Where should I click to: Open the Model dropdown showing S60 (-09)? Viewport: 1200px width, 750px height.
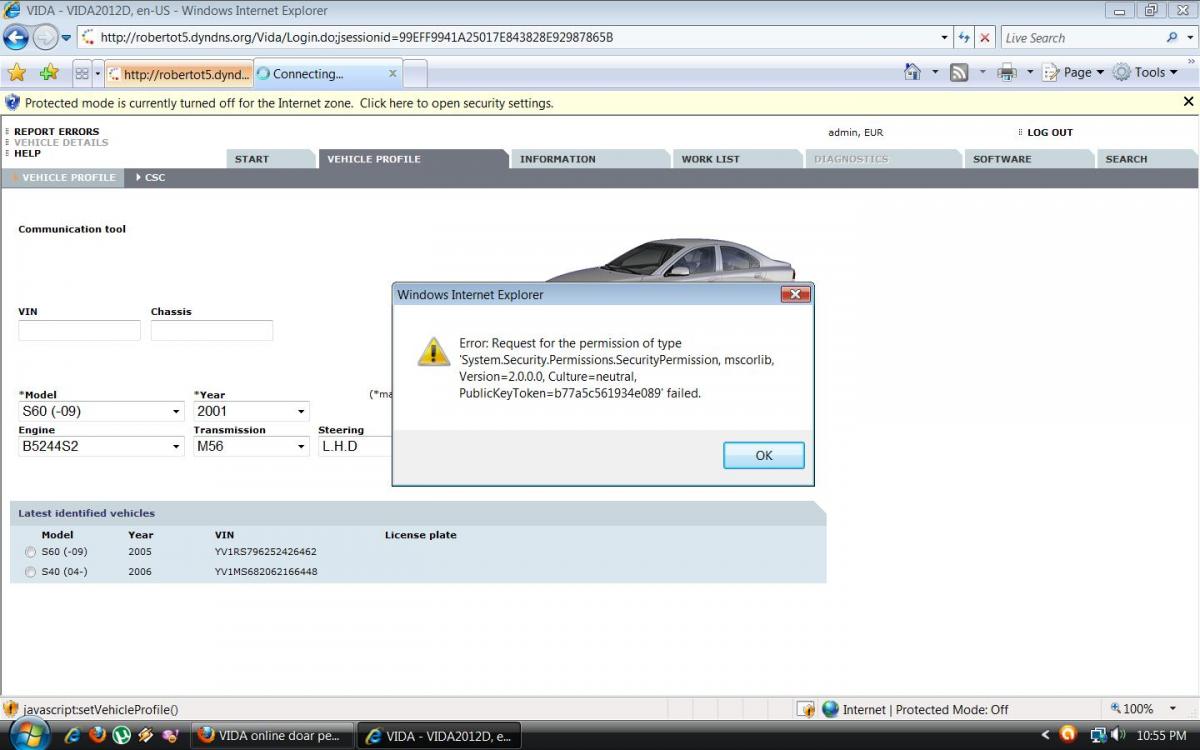(101, 411)
